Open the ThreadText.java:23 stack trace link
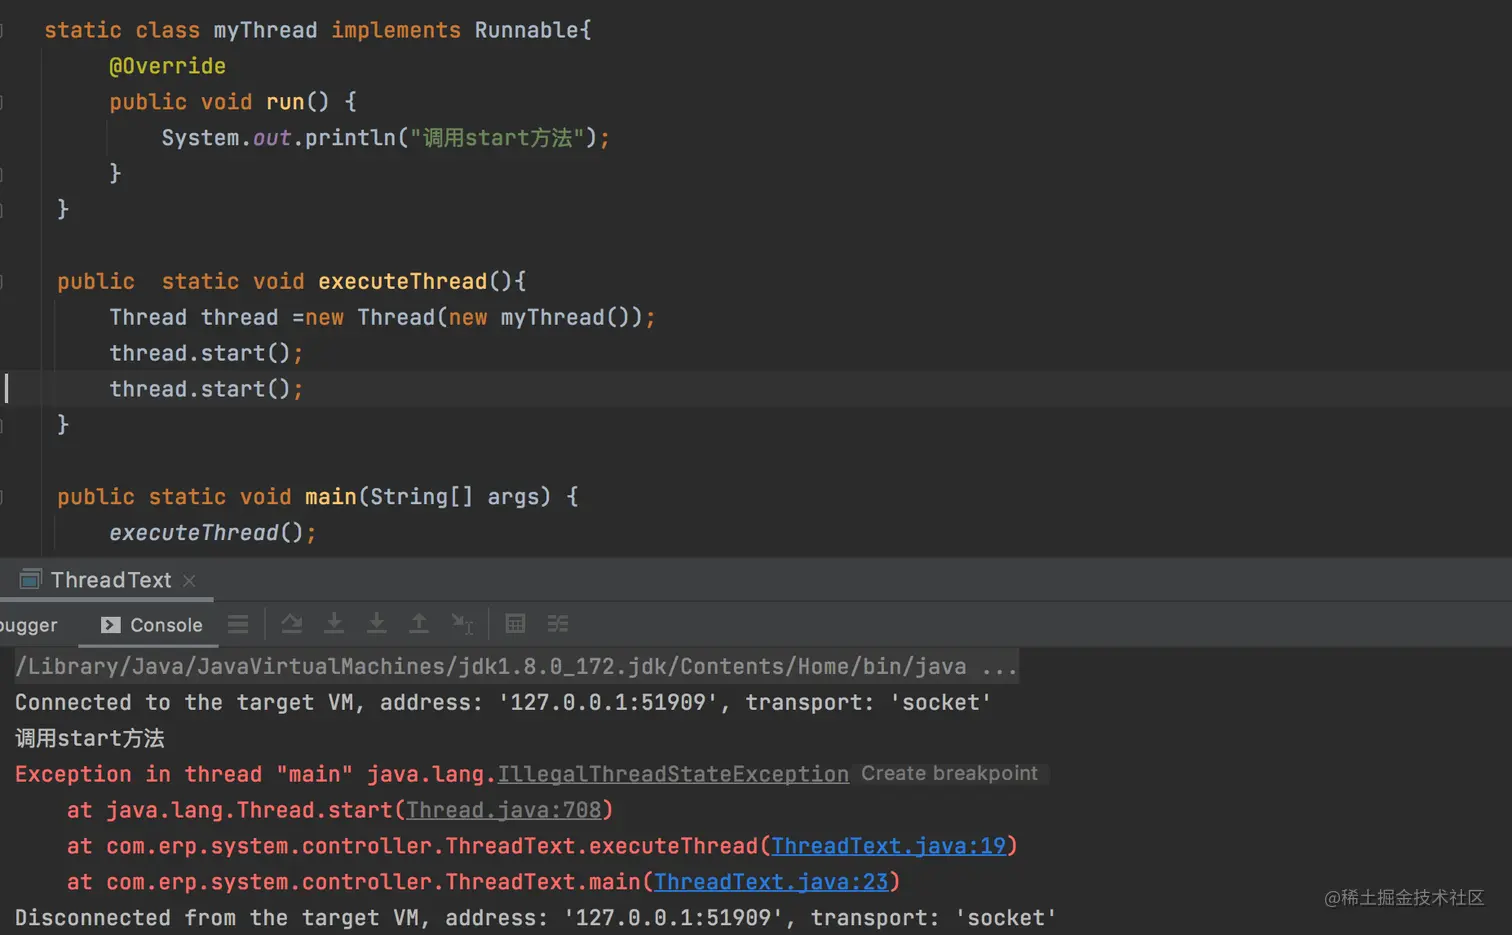The width and height of the screenshot is (1512, 935). pos(771,882)
